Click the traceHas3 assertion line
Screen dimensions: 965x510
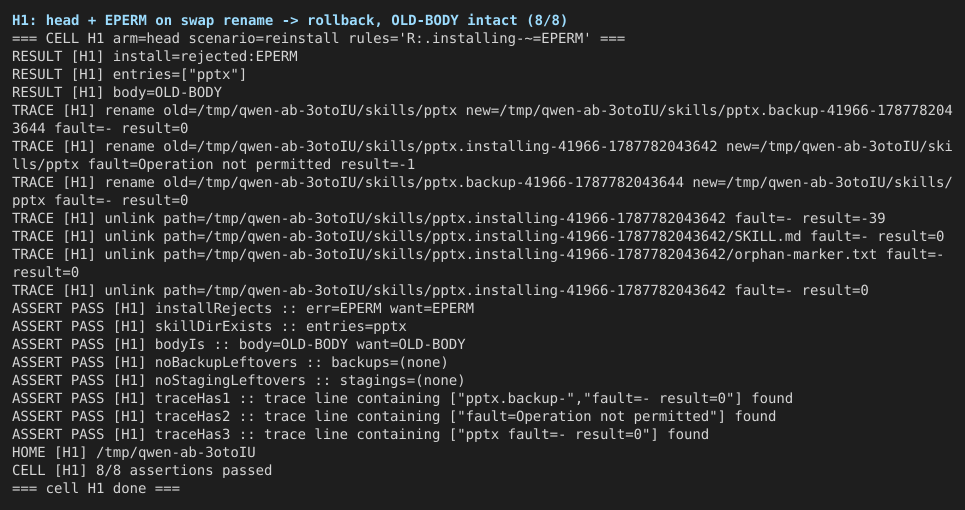[361, 434]
